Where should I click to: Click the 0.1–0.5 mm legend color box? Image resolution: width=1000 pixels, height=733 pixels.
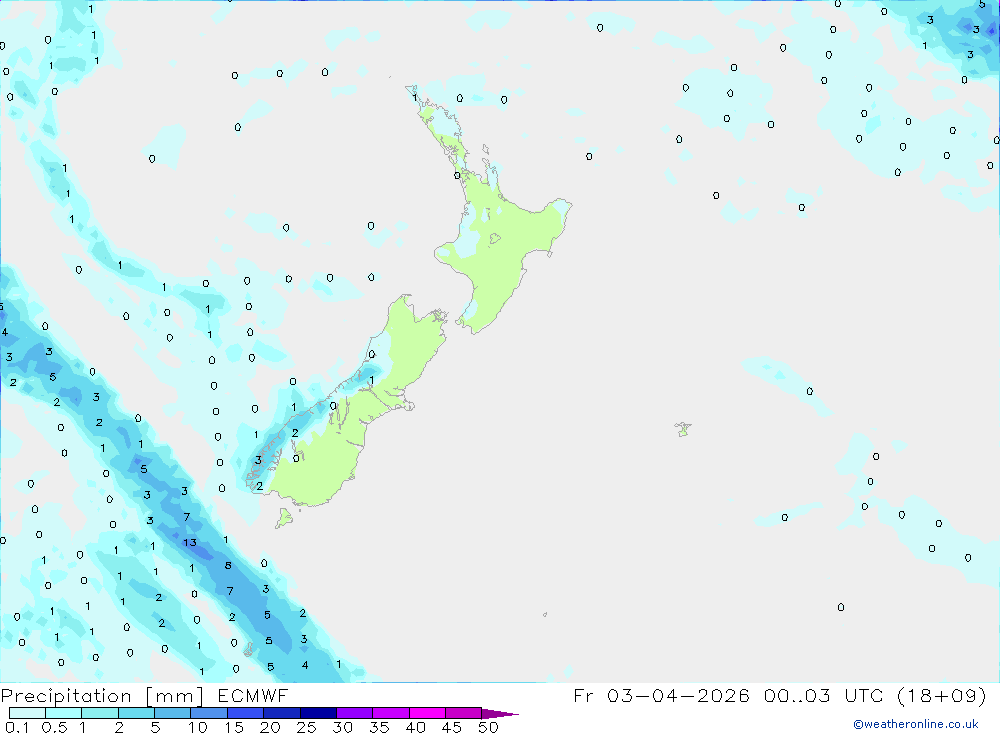(x=27, y=713)
